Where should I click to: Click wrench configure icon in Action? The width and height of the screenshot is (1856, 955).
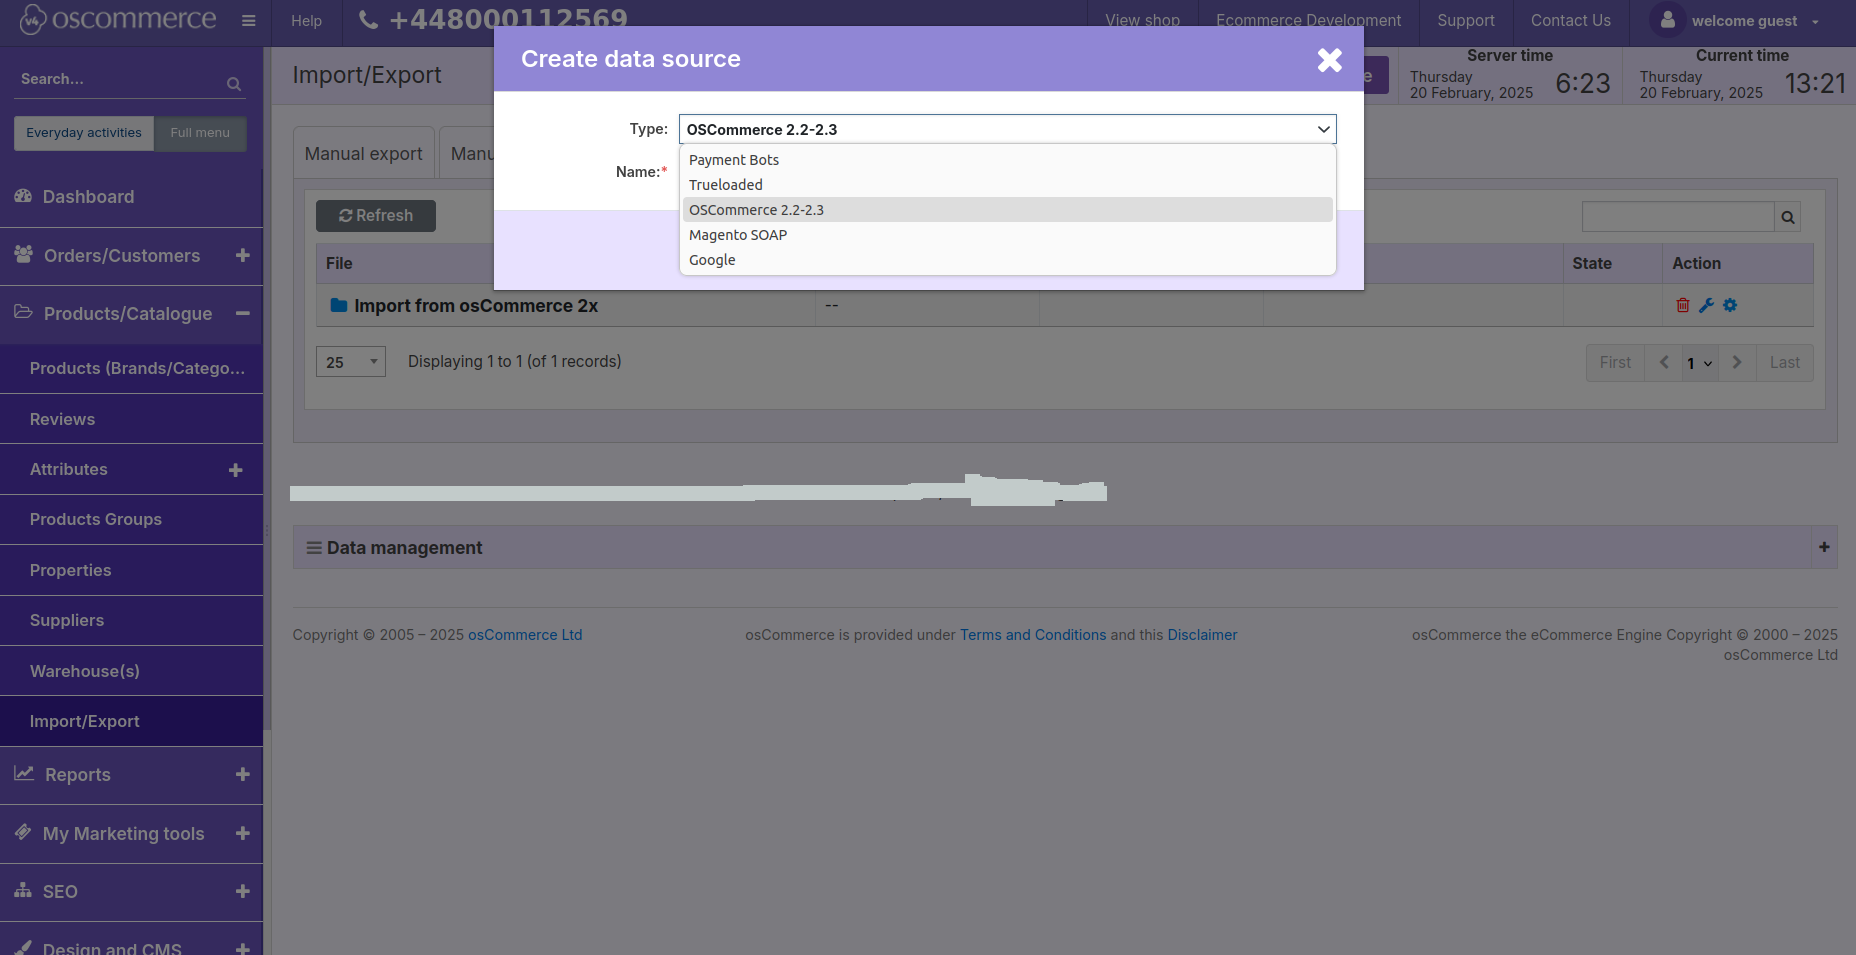tap(1706, 305)
